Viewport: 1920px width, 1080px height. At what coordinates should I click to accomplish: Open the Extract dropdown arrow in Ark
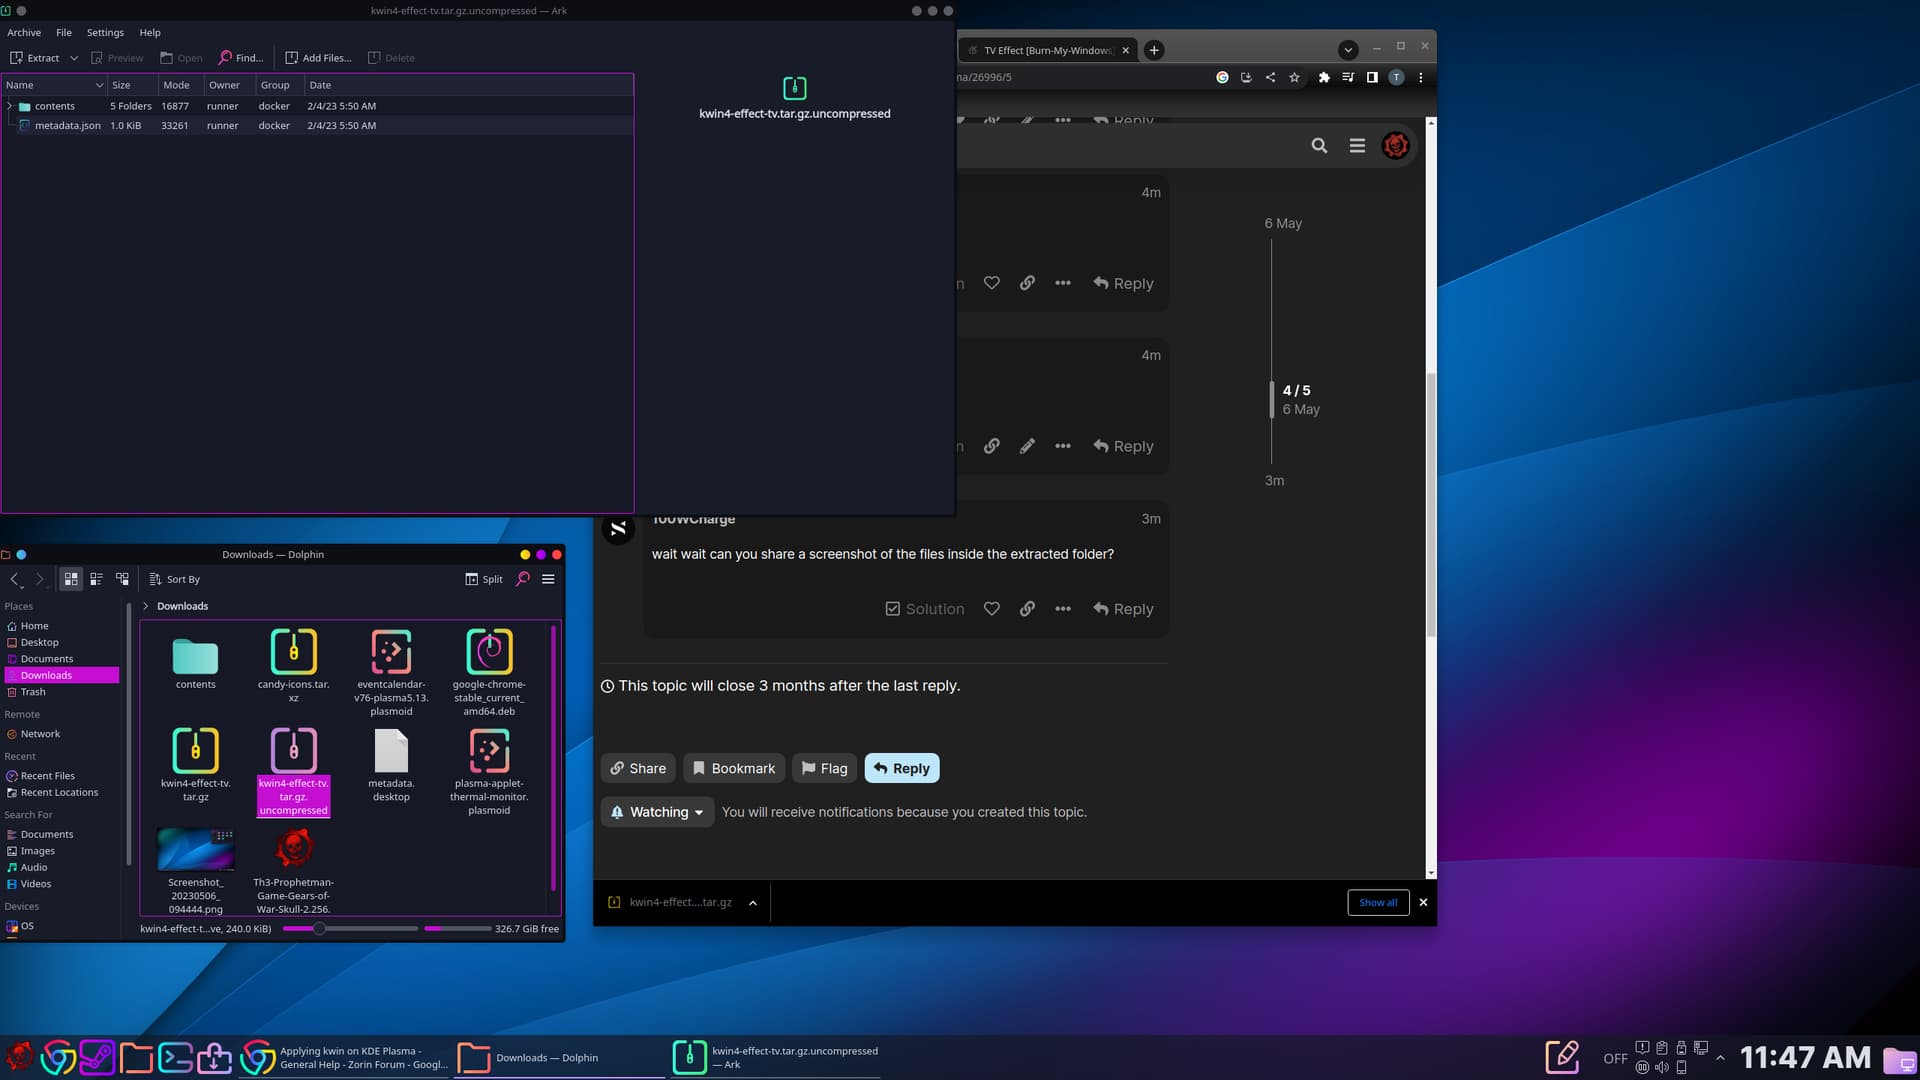(74, 58)
